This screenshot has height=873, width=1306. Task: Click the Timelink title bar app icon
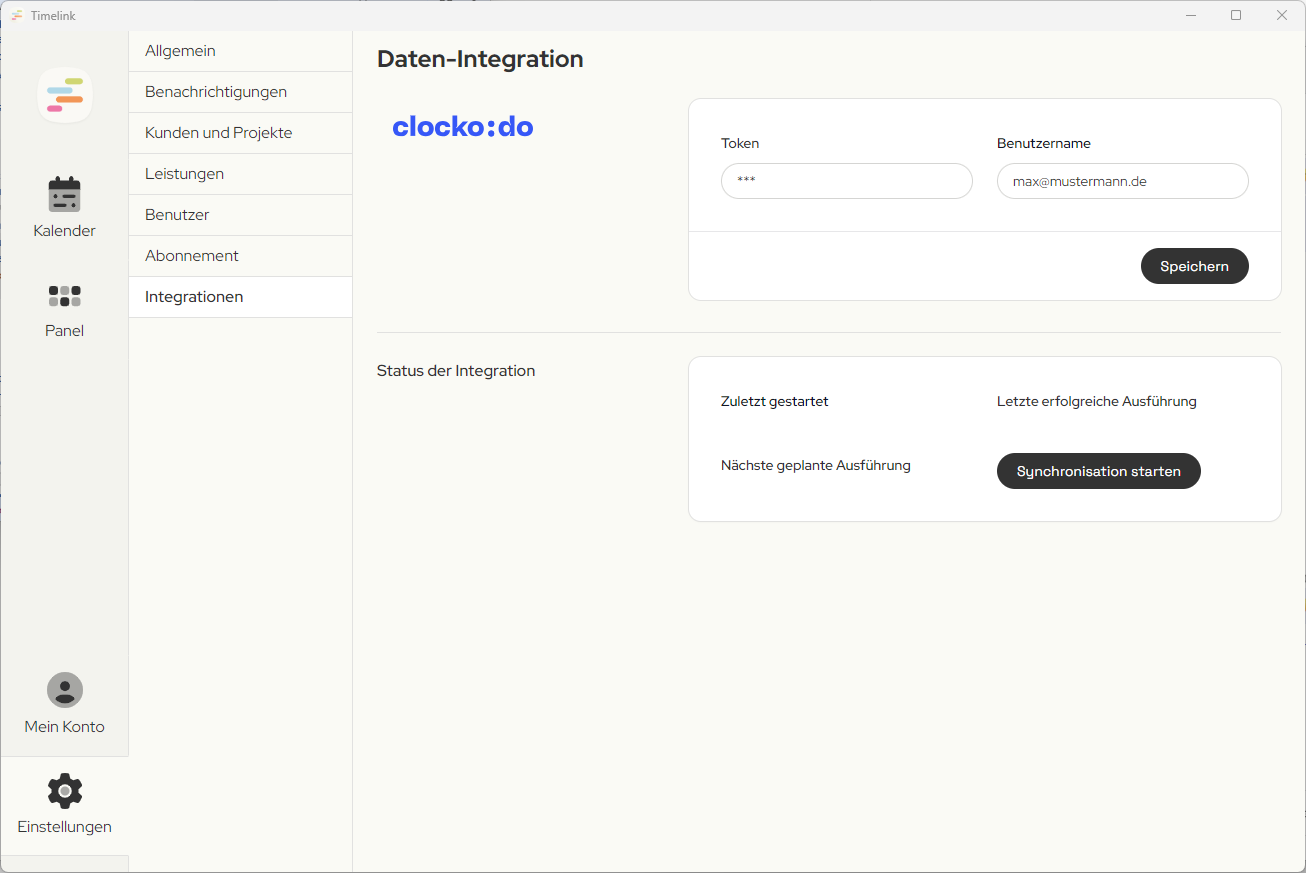[x=17, y=15]
